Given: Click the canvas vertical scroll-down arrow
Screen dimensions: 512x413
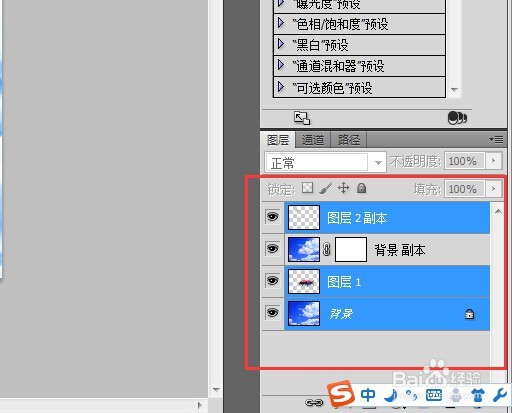Looking at the screenshot, I should click(x=216, y=389).
